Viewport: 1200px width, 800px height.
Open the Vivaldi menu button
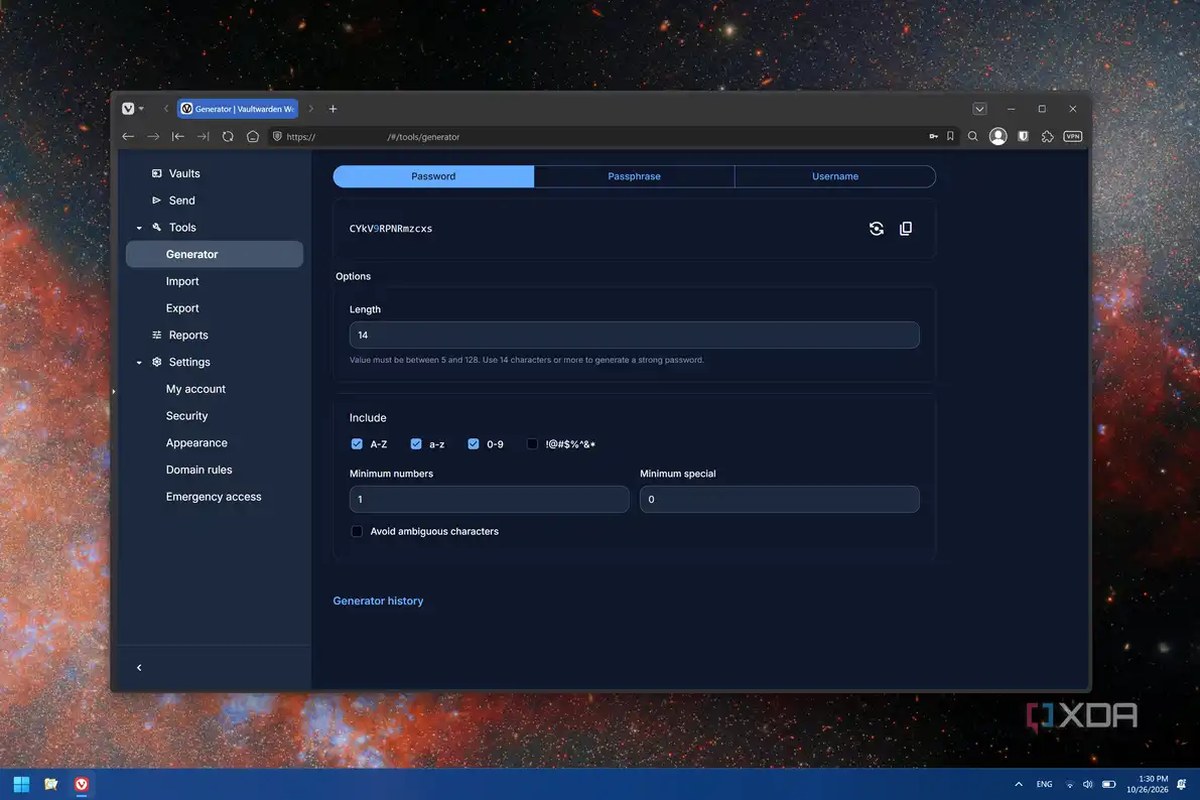coord(132,108)
